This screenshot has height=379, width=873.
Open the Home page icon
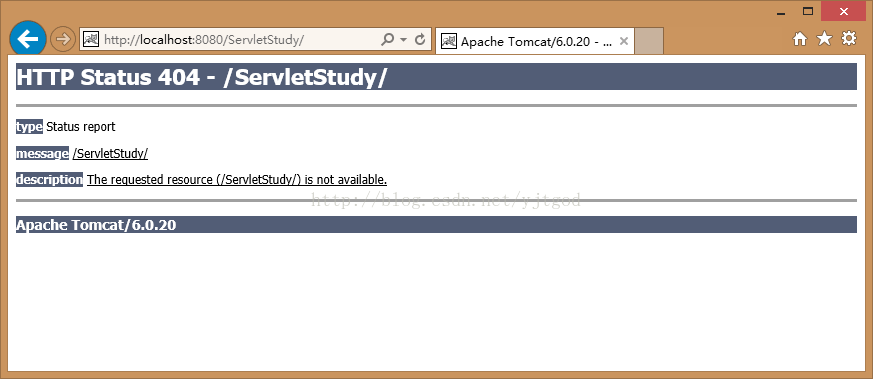coord(800,39)
